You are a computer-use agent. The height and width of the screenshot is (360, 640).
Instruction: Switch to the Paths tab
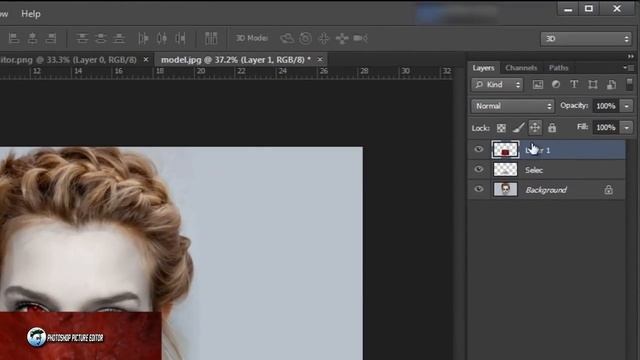(558, 68)
